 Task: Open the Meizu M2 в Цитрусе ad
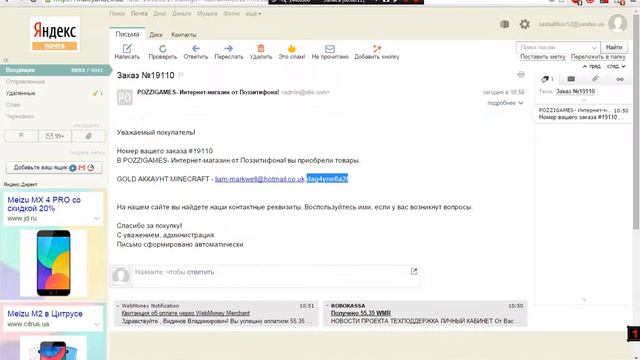(45, 313)
